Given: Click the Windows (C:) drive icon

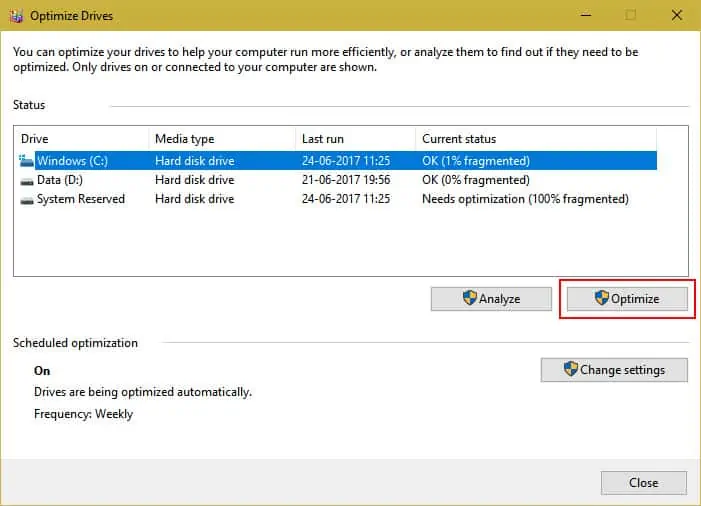Looking at the screenshot, I should pos(26,160).
